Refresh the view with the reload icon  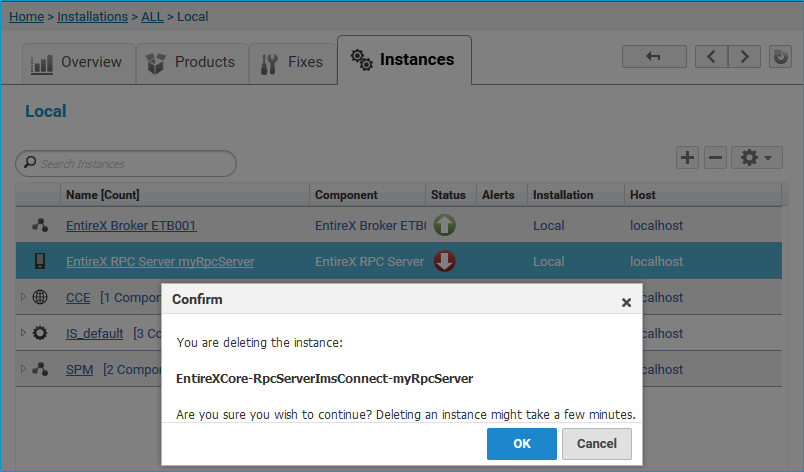pyautogui.click(x=780, y=56)
